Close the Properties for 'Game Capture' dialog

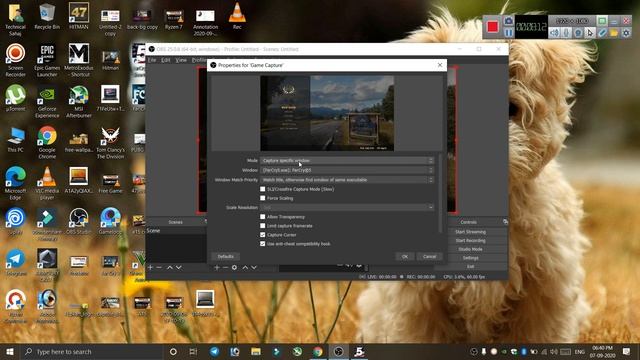pyautogui.click(x=440, y=65)
